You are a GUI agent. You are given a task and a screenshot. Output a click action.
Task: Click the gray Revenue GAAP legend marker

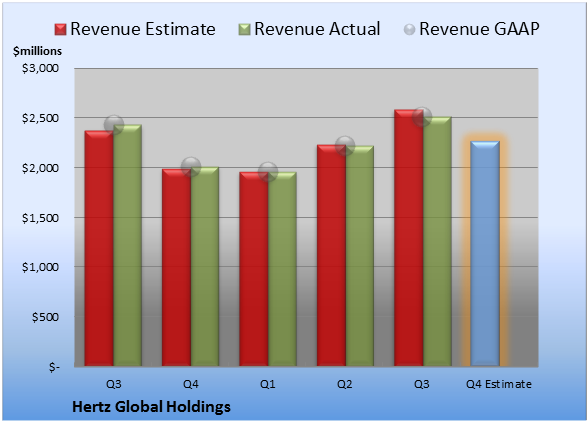pos(410,30)
